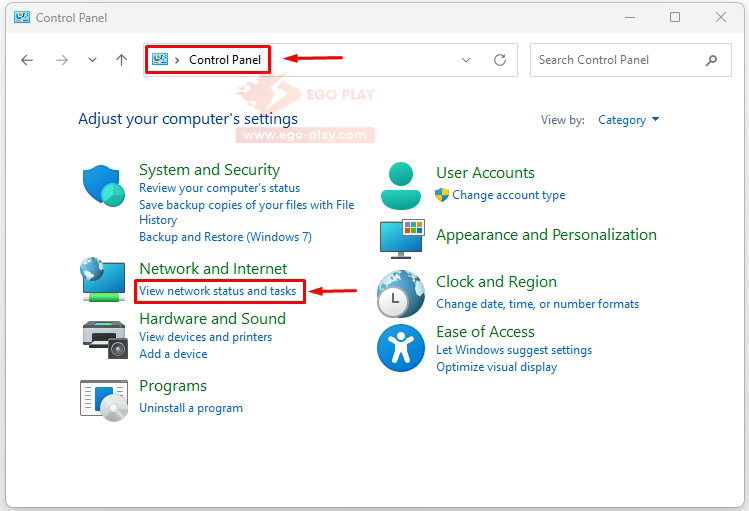Image resolution: width=749 pixels, height=511 pixels.
Task: Click the Control Panel icon in the title bar
Action: point(22,18)
